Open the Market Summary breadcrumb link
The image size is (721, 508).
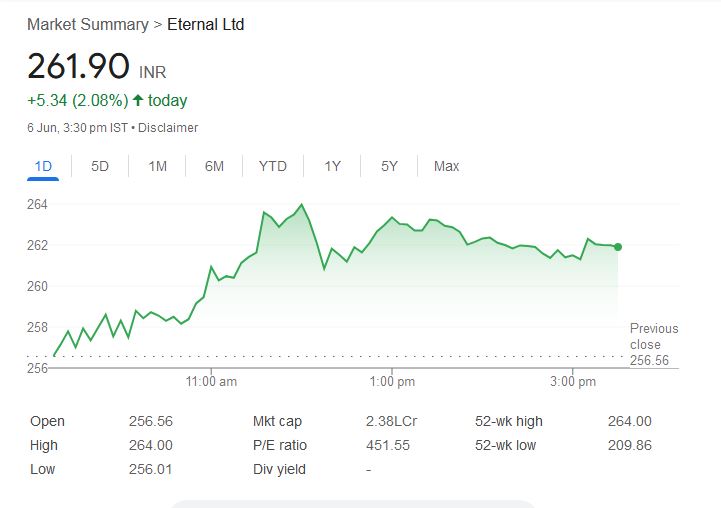pyautogui.click(x=88, y=24)
